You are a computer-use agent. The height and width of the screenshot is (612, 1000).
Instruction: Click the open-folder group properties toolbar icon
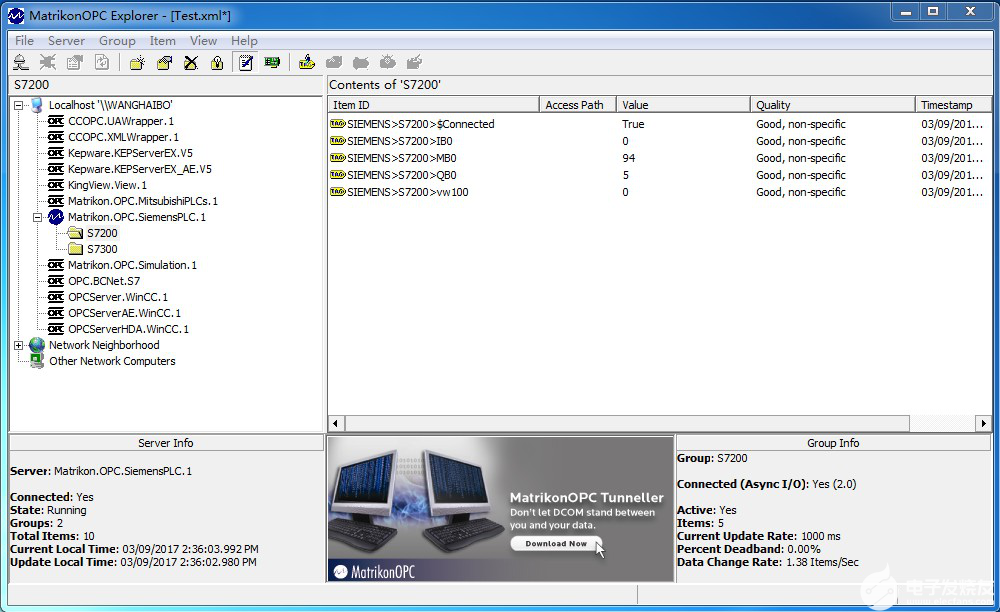164,63
